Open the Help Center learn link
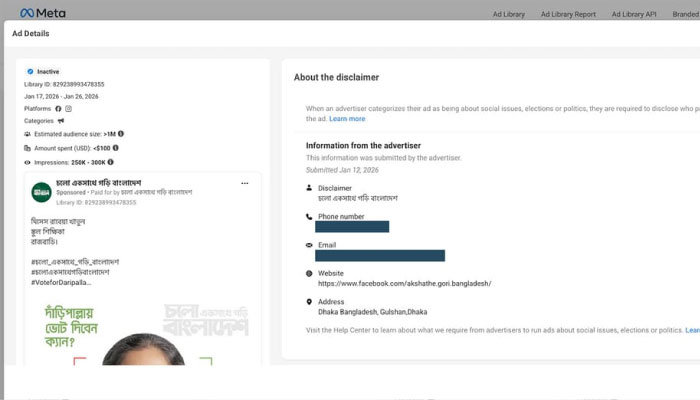Screen dimensions: 700x400 point(692,330)
